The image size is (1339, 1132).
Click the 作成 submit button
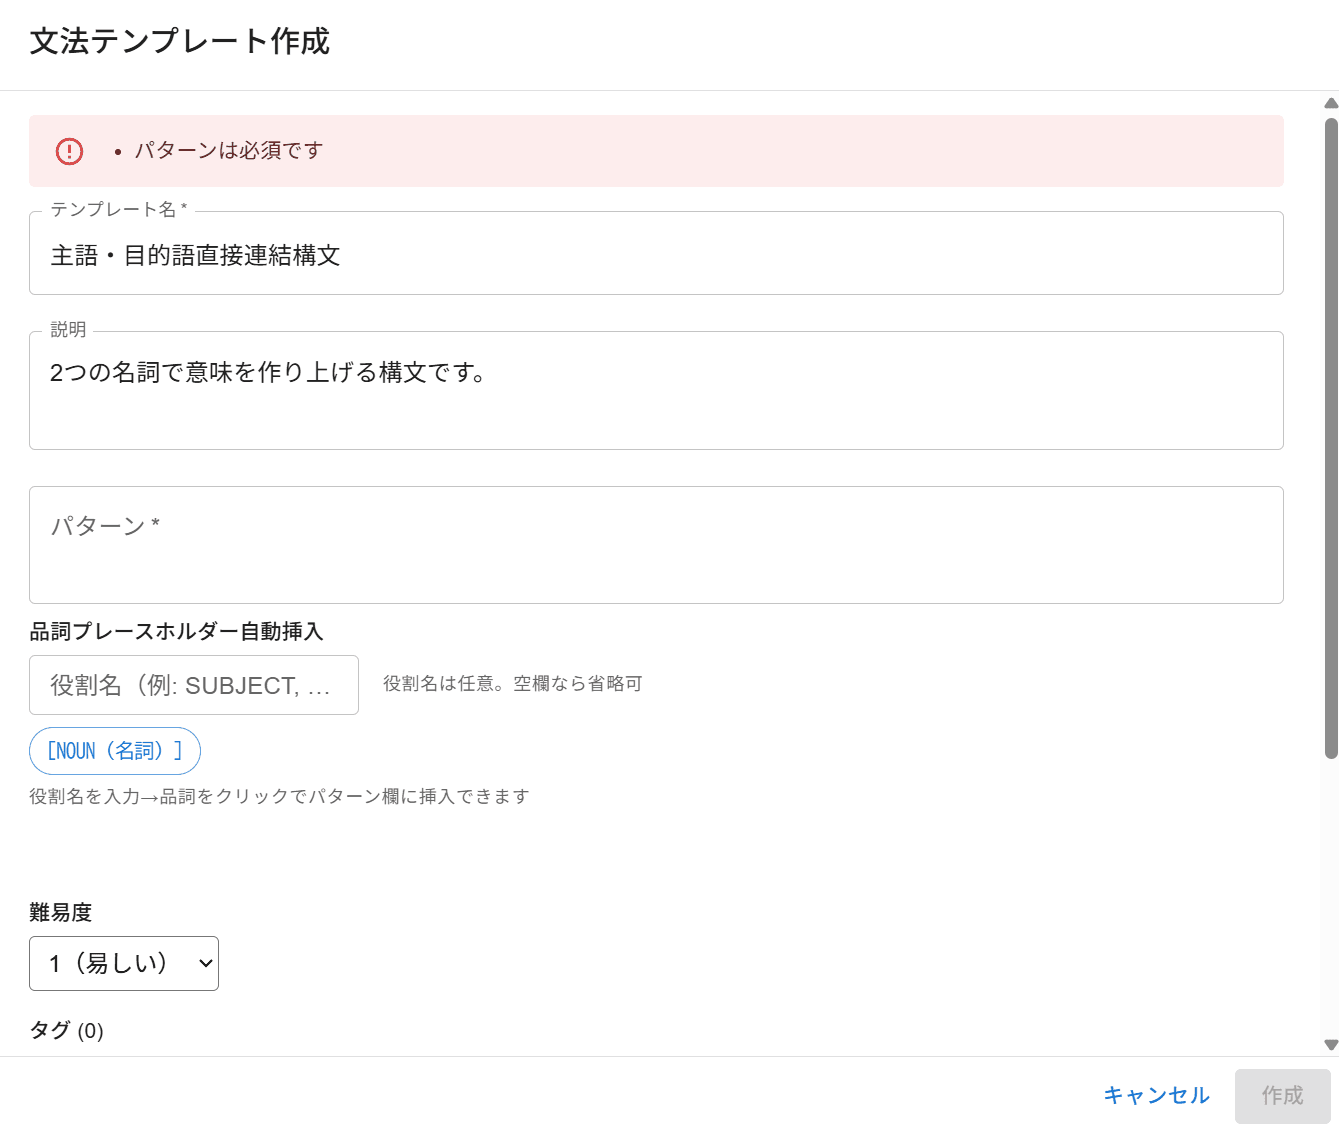(x=1282, y=1096)
